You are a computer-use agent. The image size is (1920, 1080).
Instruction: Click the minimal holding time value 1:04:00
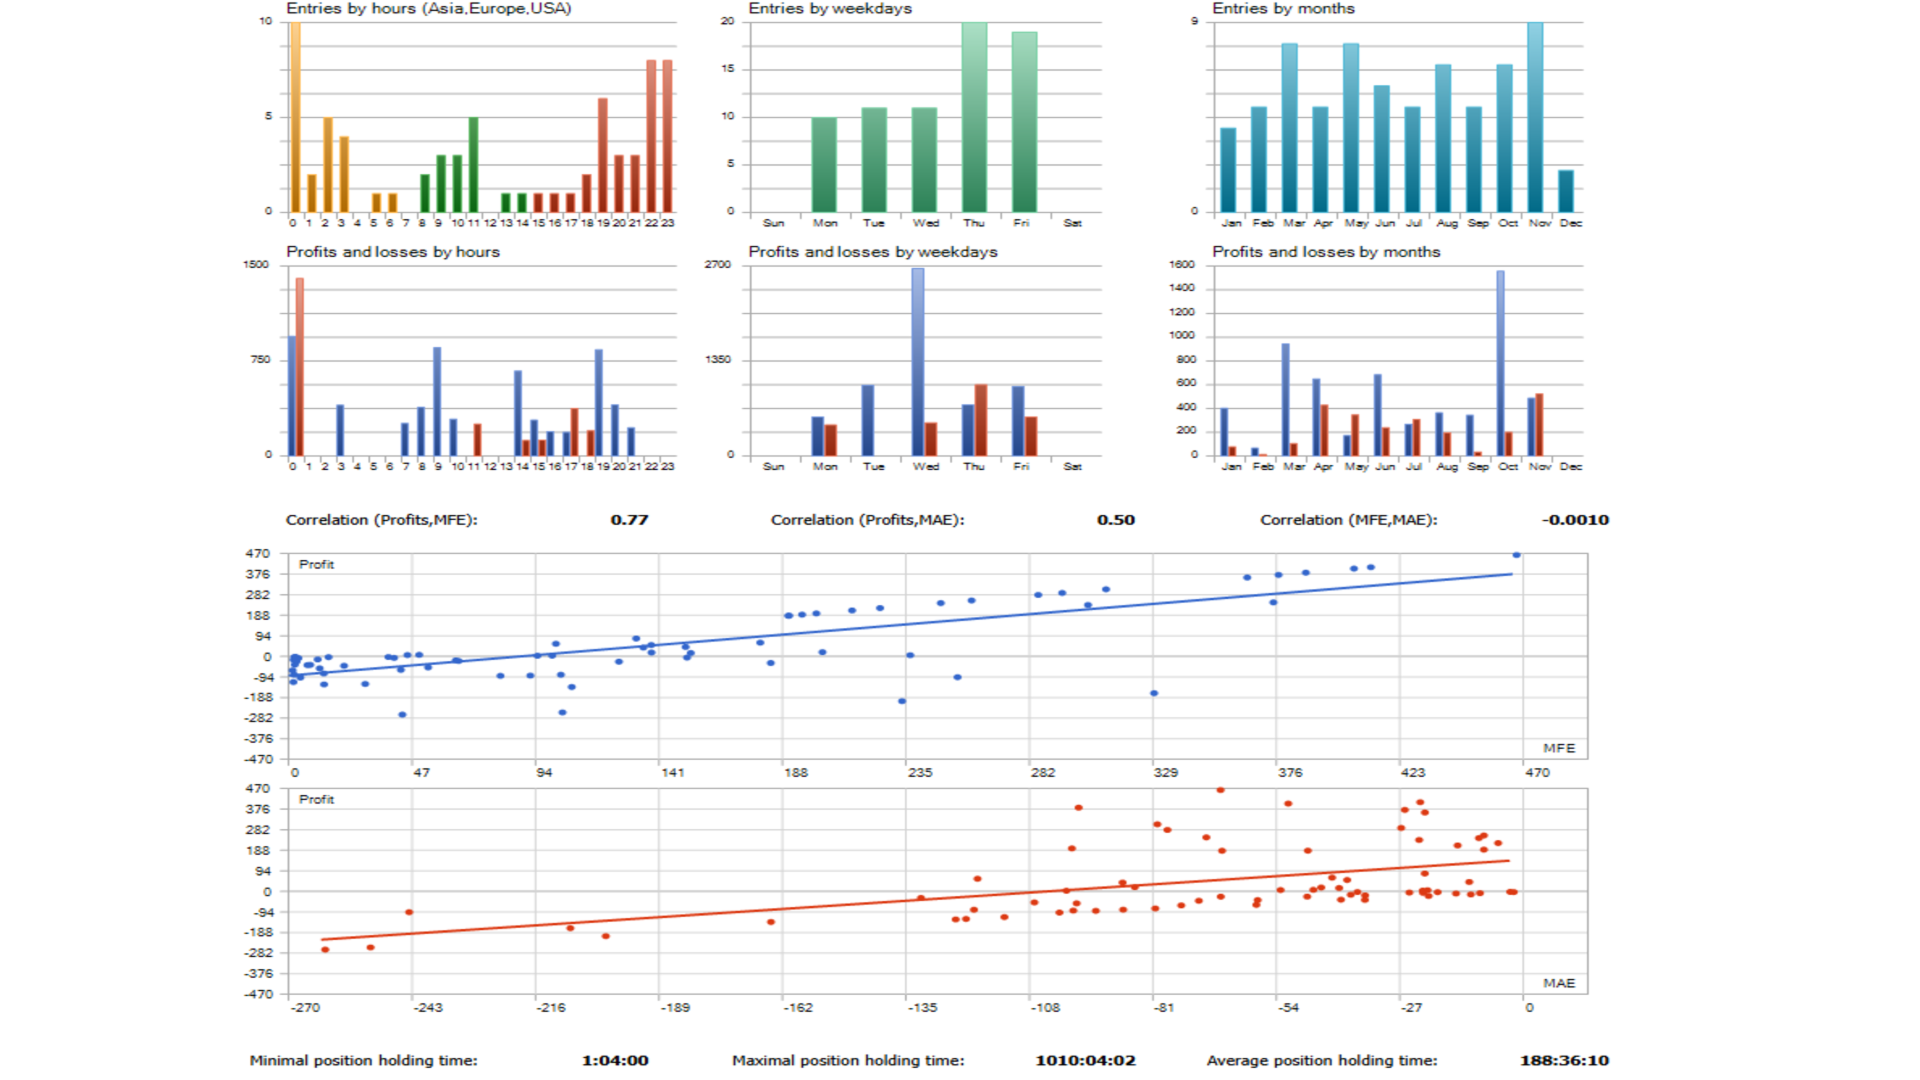(x=615, y=1060)
